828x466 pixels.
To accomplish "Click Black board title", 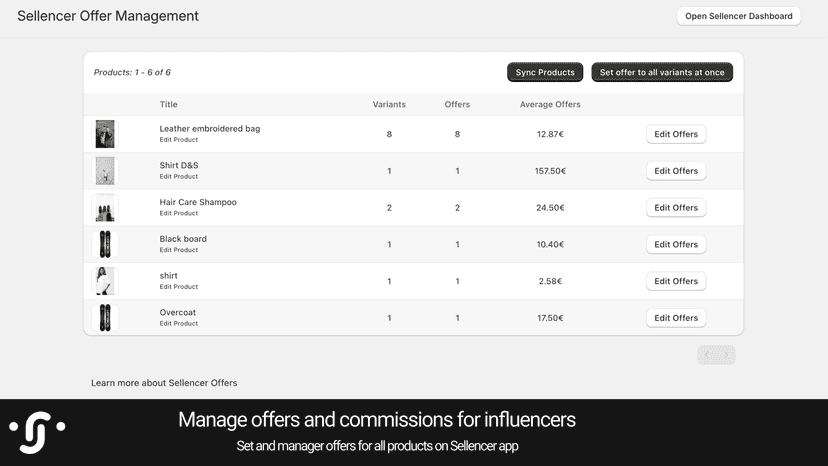I will point(183,239).
